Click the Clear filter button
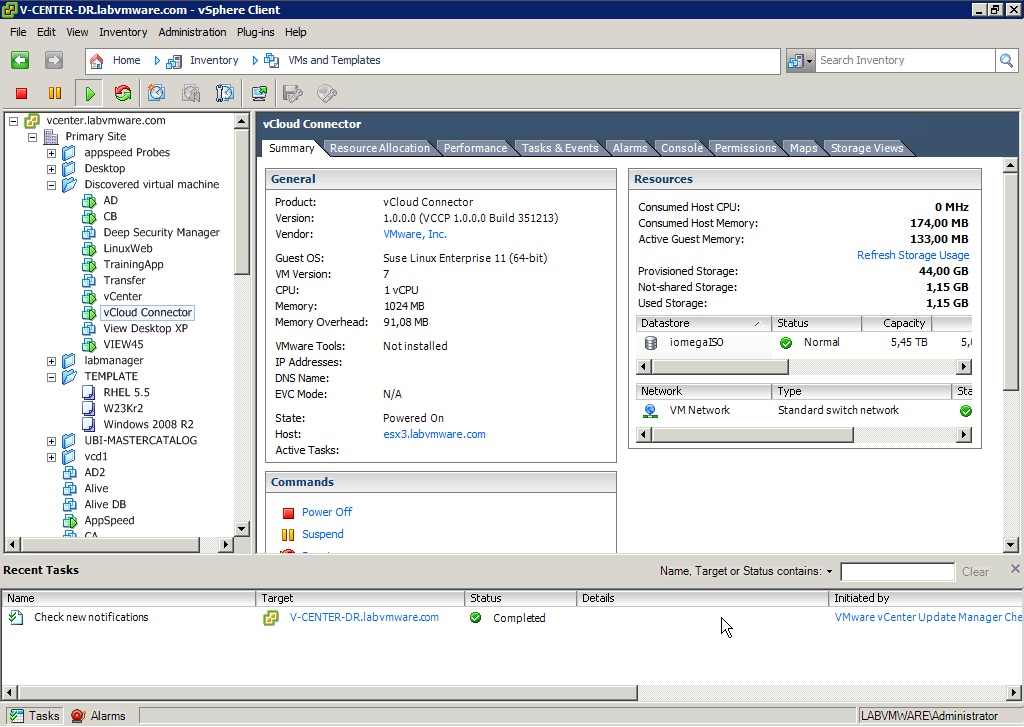 point(975,572)
